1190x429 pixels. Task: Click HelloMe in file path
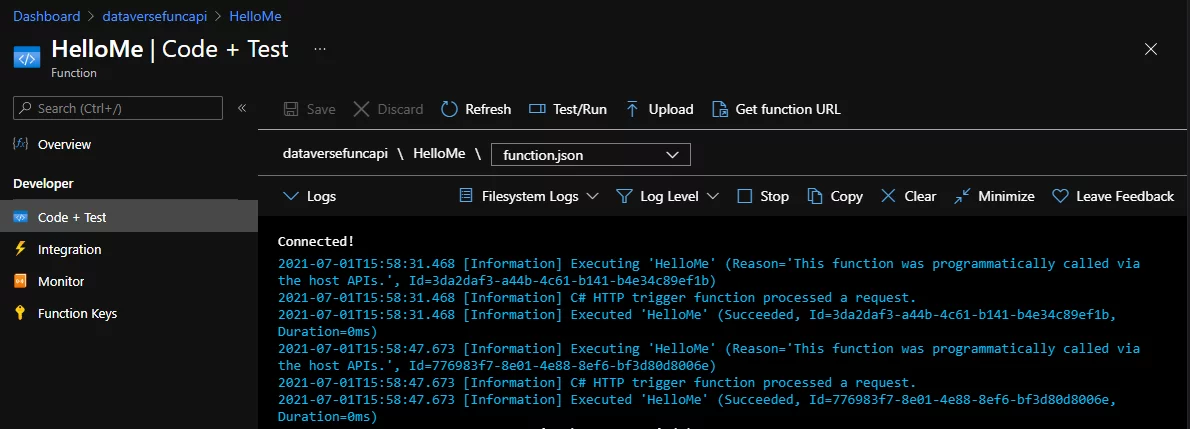point(439,153)
